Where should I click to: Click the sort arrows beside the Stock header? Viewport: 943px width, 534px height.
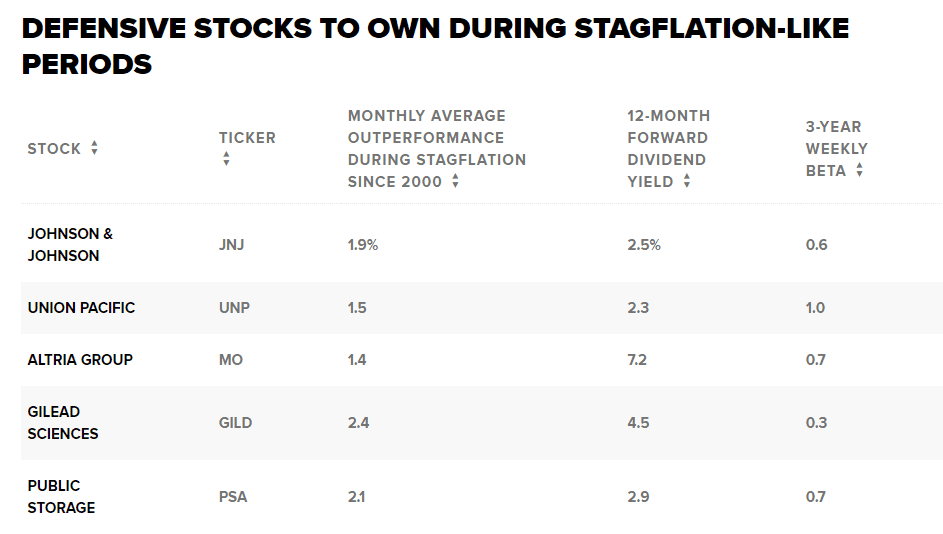[94, 148]
